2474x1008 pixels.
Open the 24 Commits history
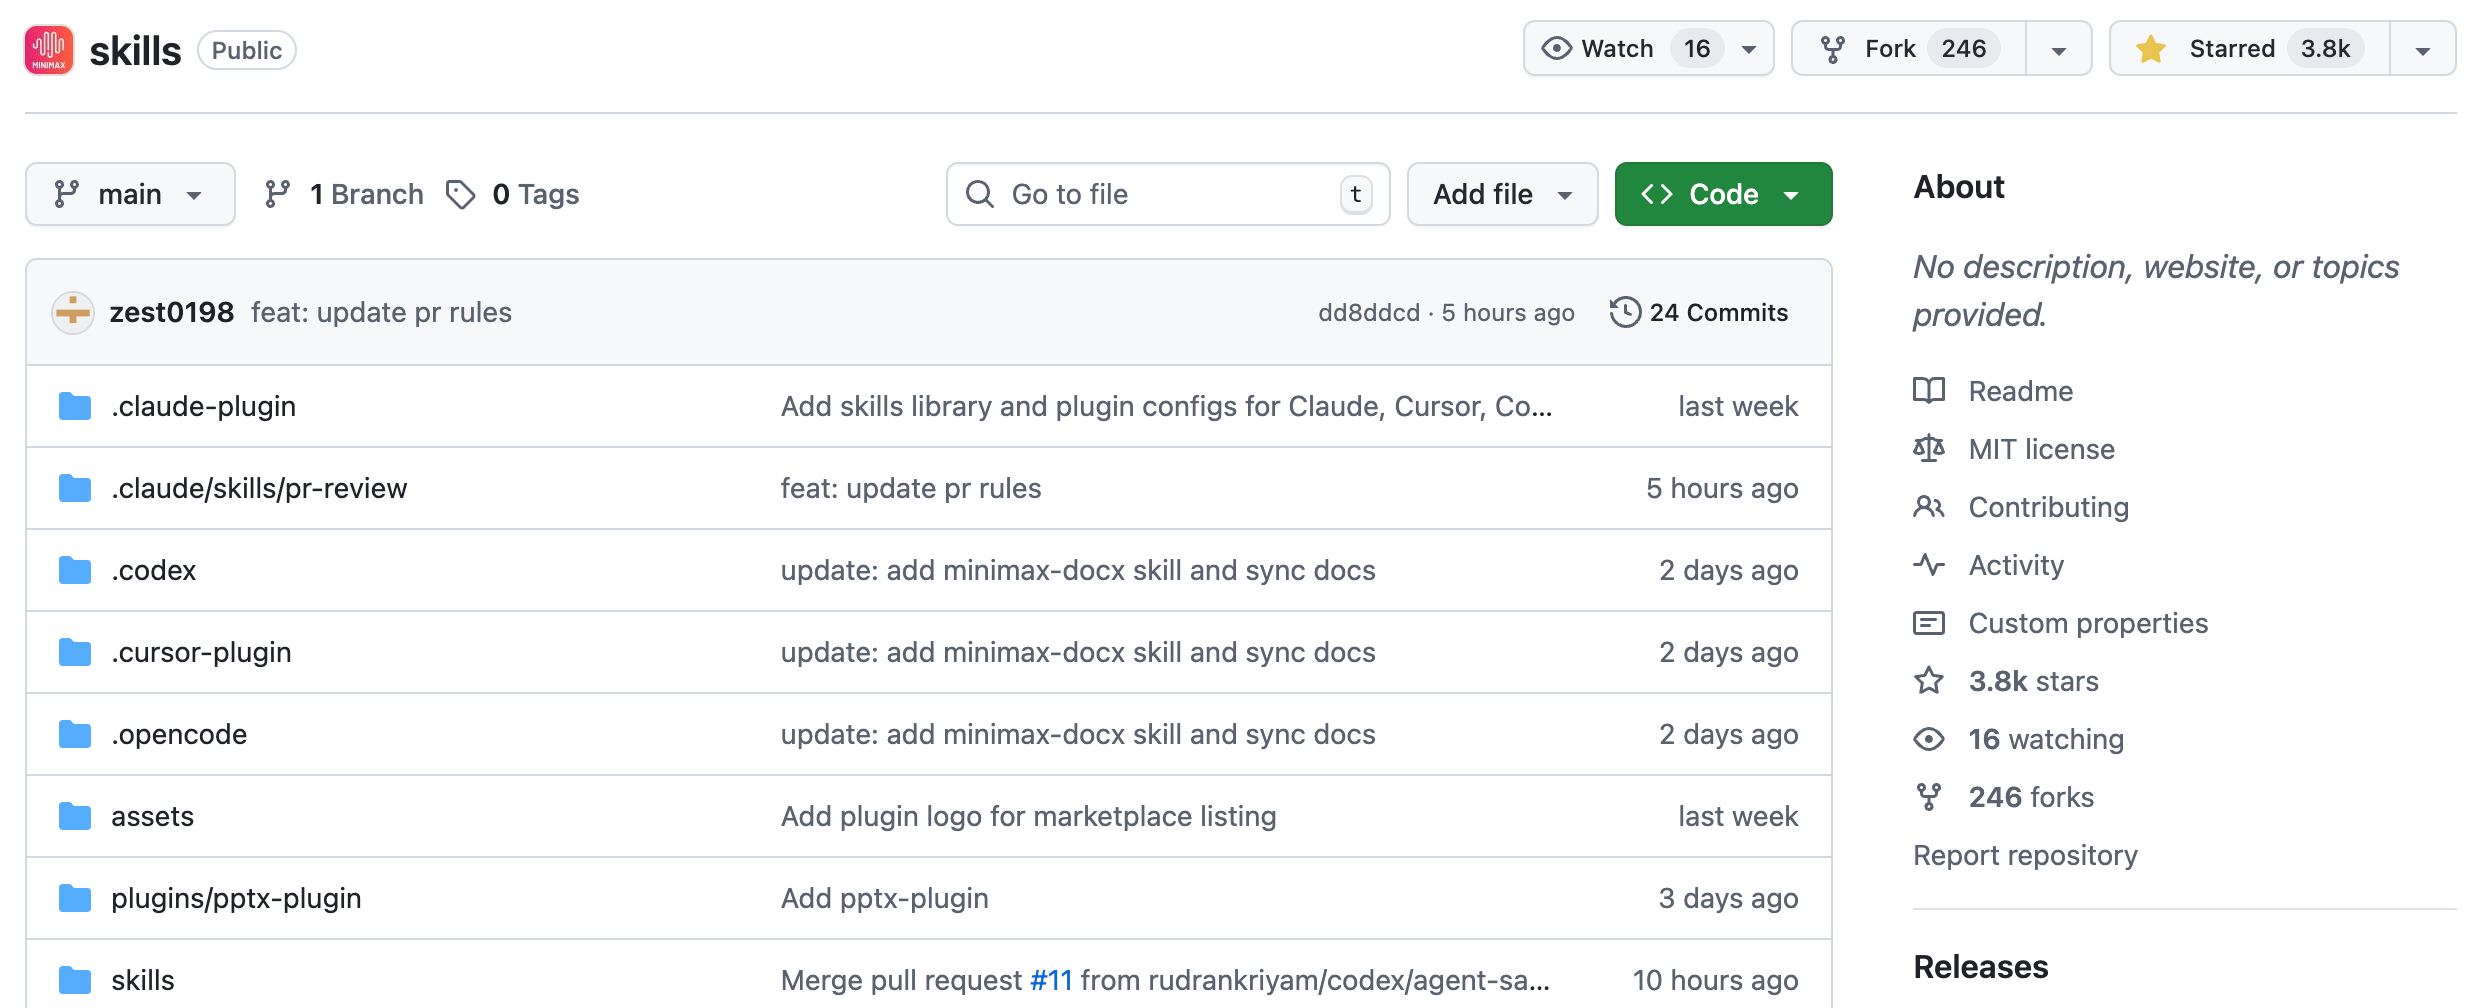(1699, 313)
